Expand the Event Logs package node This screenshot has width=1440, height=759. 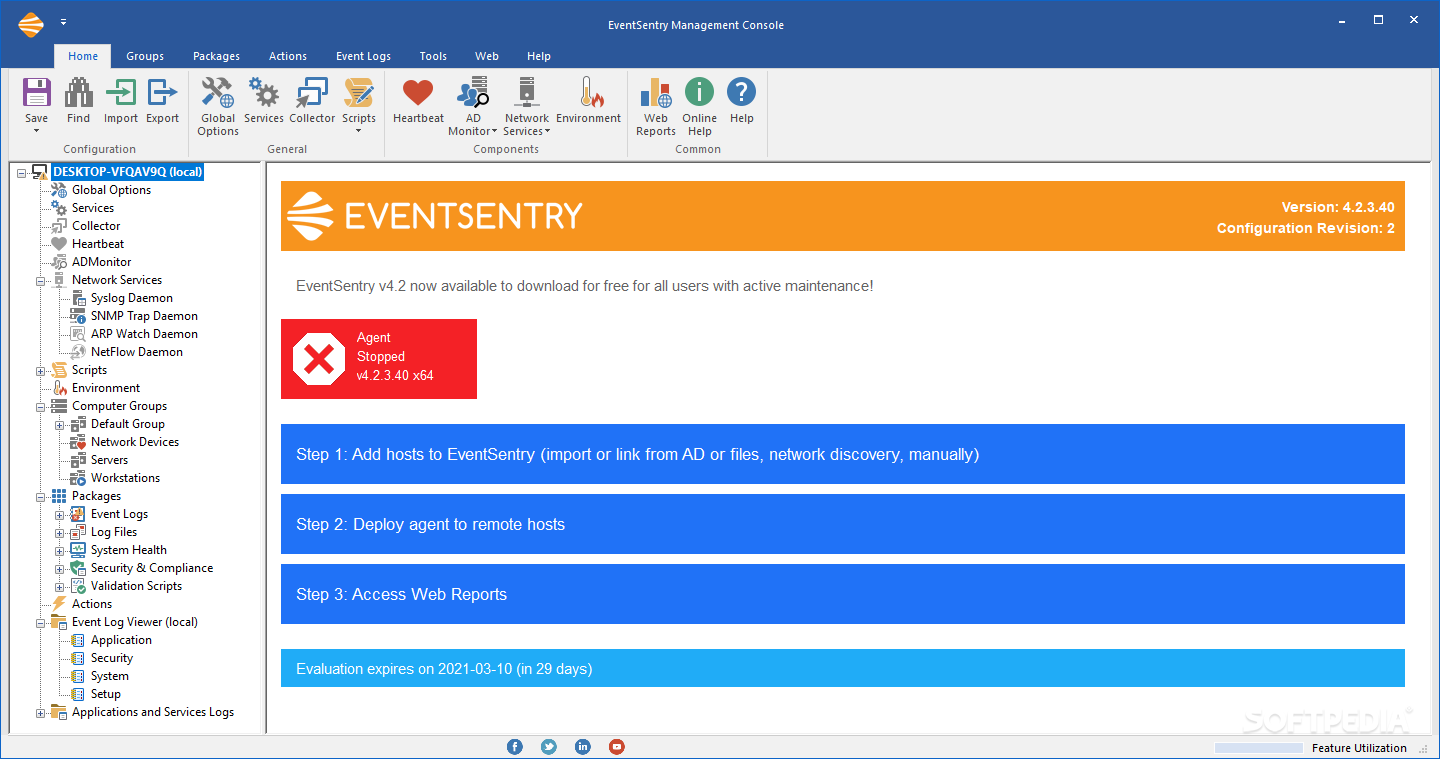click(x=60, y=514)
